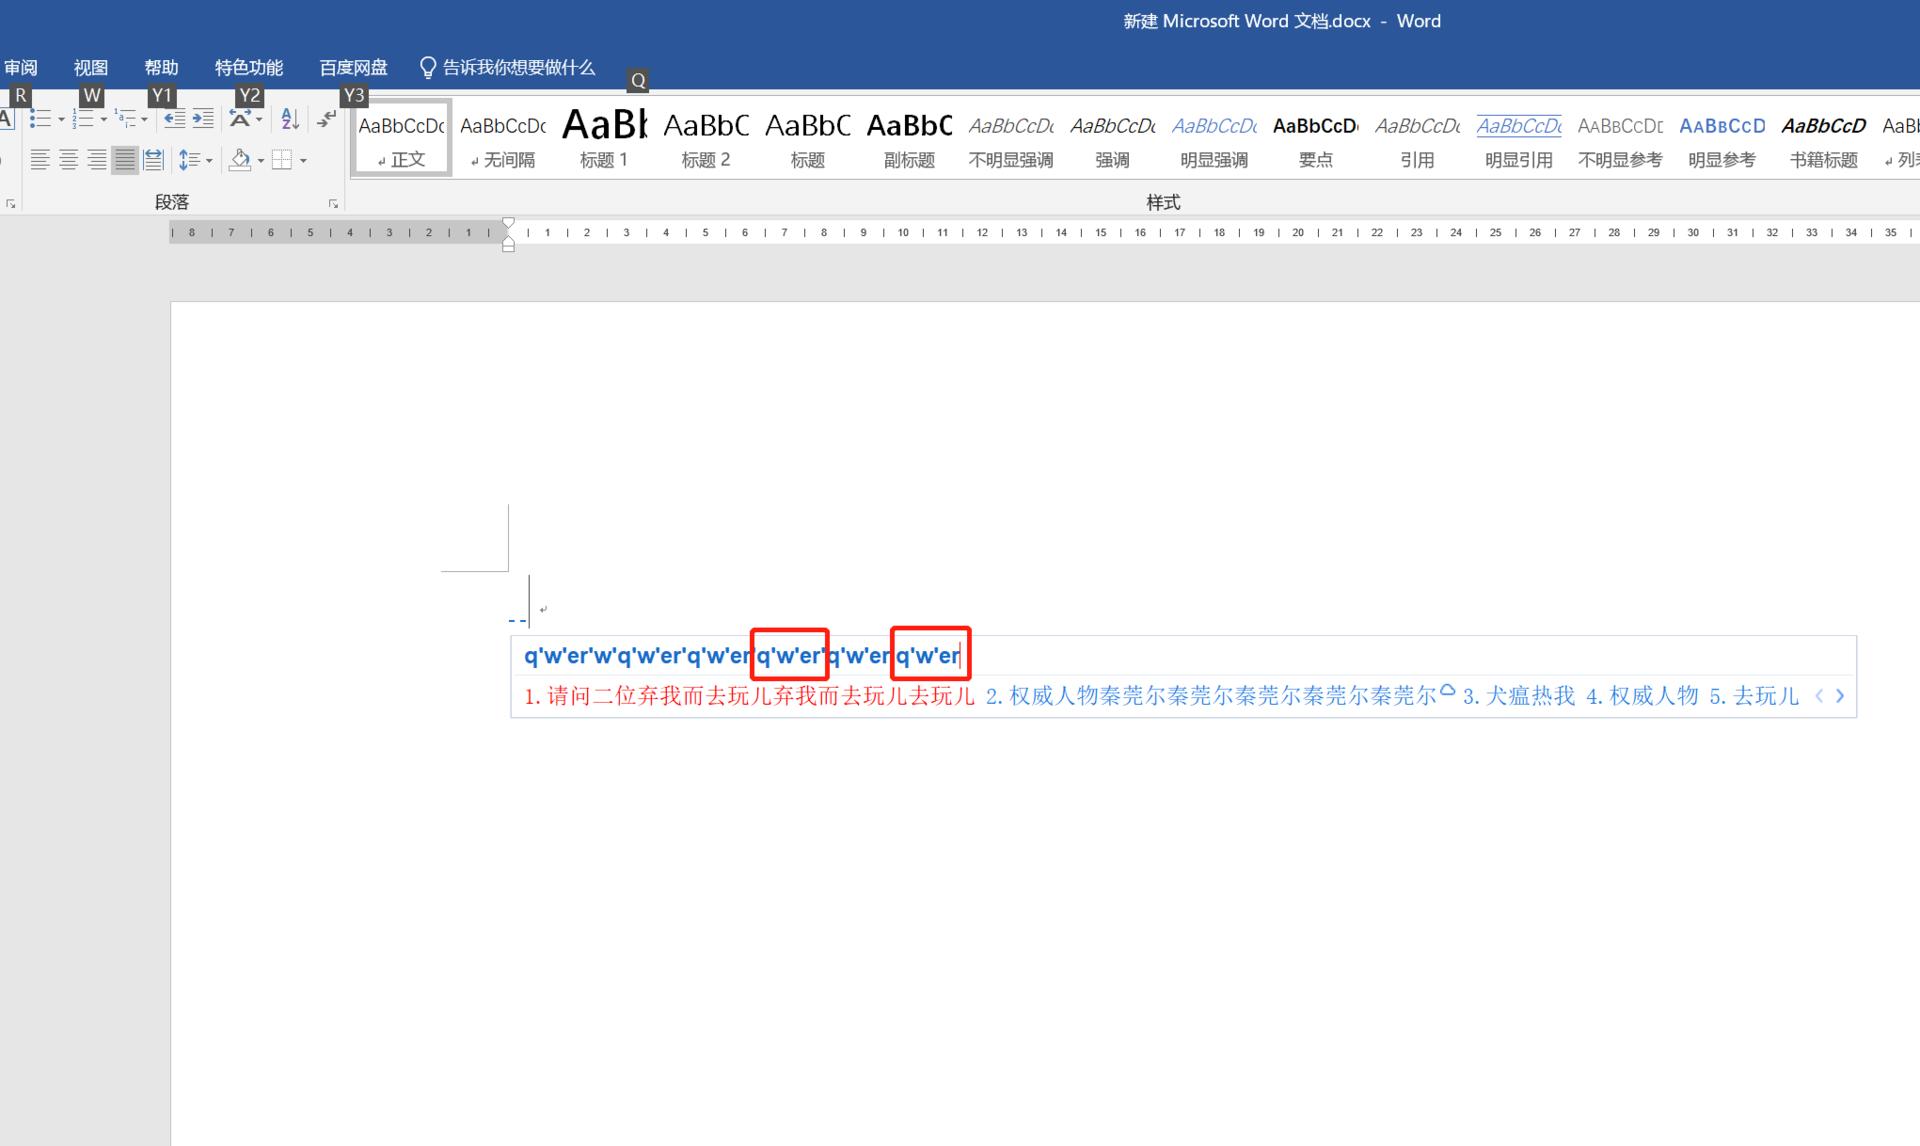
Task: Switch to 百度网盘 tab
Action: point(353,68)
